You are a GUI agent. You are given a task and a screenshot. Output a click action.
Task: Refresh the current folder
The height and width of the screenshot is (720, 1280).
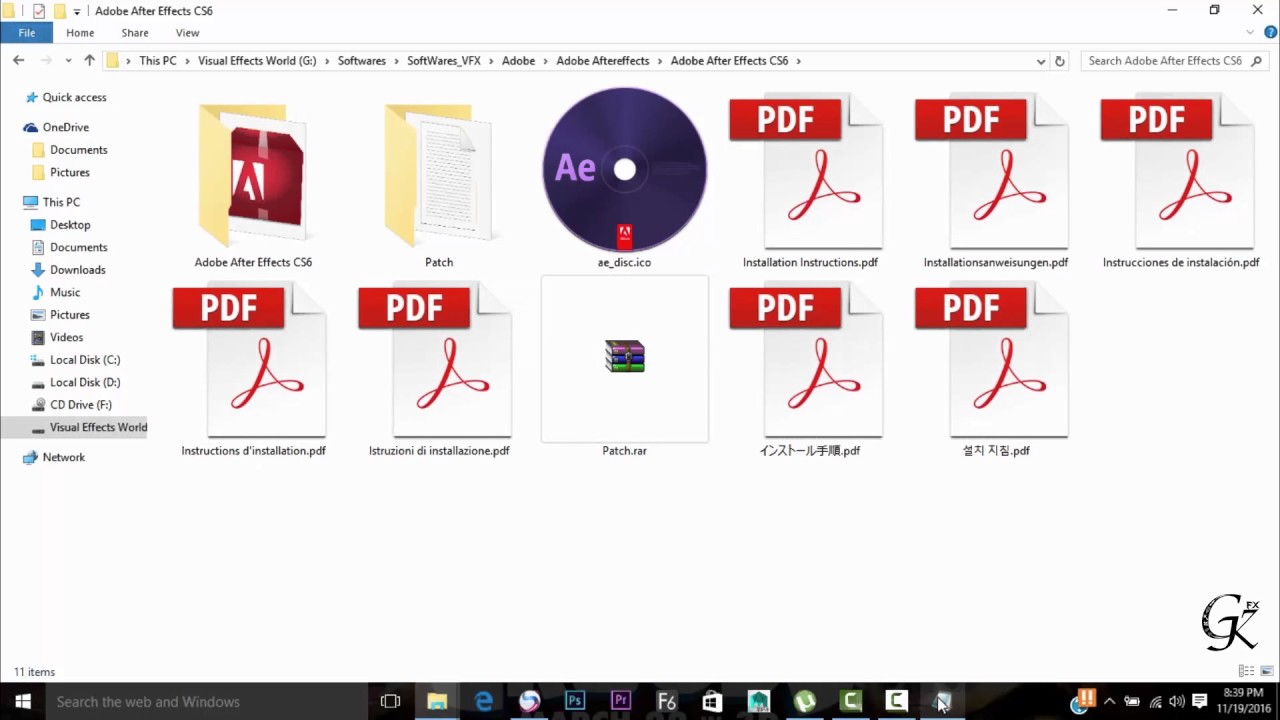1060,61
